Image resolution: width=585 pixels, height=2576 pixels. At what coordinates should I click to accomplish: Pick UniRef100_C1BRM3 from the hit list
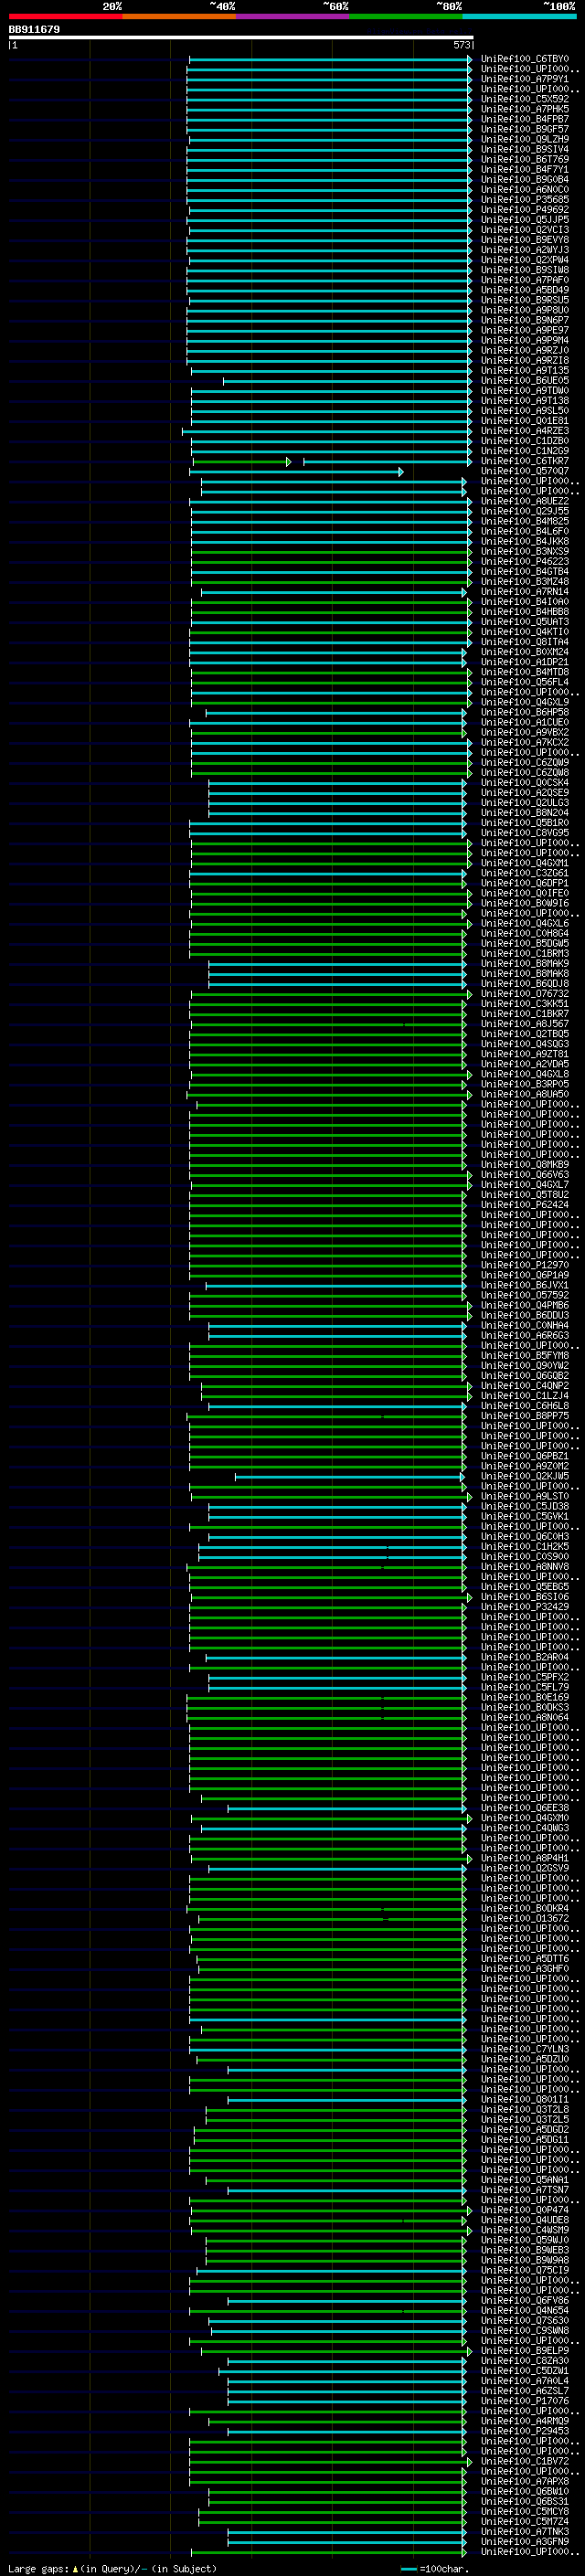point(524,953)
